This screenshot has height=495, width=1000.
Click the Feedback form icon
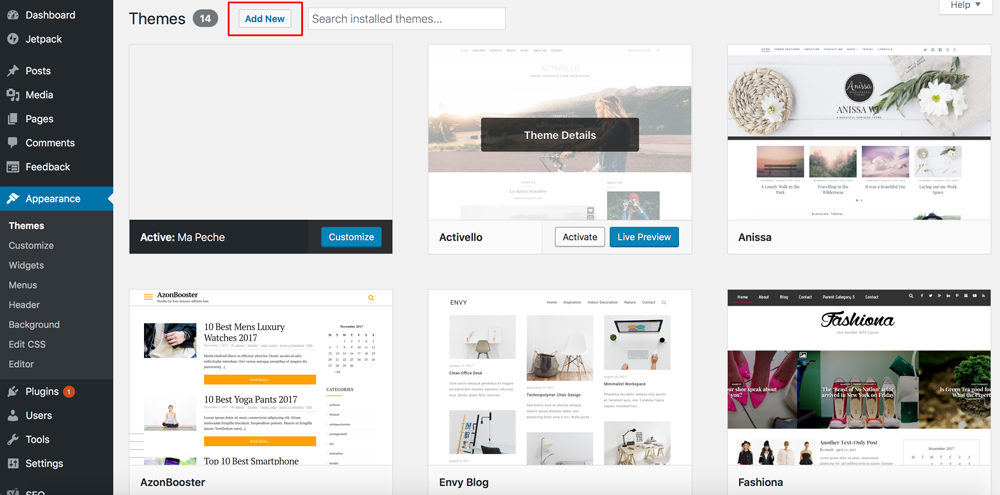[x=13, y=167]
